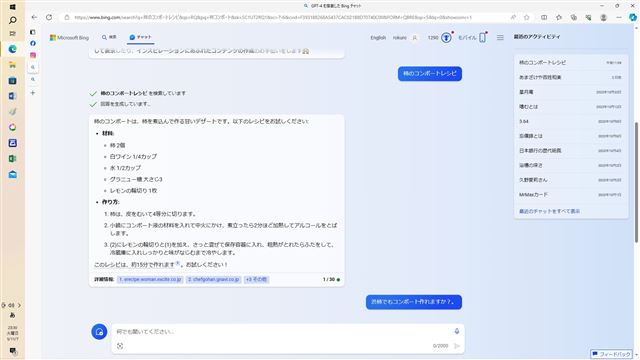This screenshot has width=640, height=360.
Task: Go back in the browser
Action: pos(34,17)
